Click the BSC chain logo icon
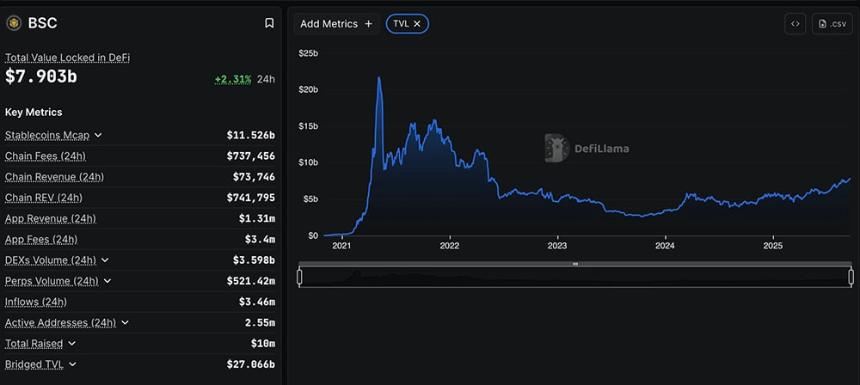 tap(13, 23)
